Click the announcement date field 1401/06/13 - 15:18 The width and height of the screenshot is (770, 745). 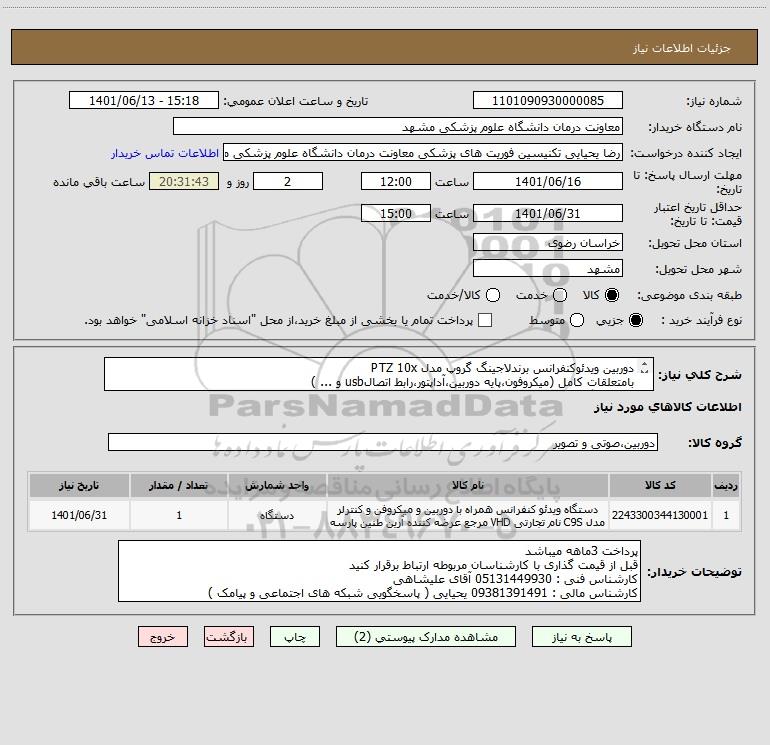point(144,101)
